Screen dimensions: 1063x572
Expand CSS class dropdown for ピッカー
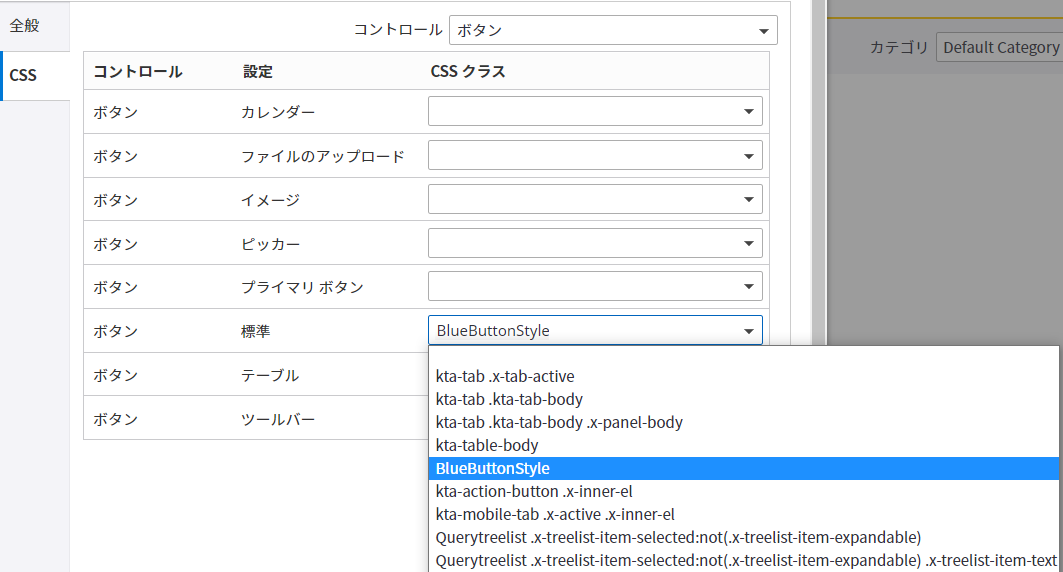click(x=595, y=243)
